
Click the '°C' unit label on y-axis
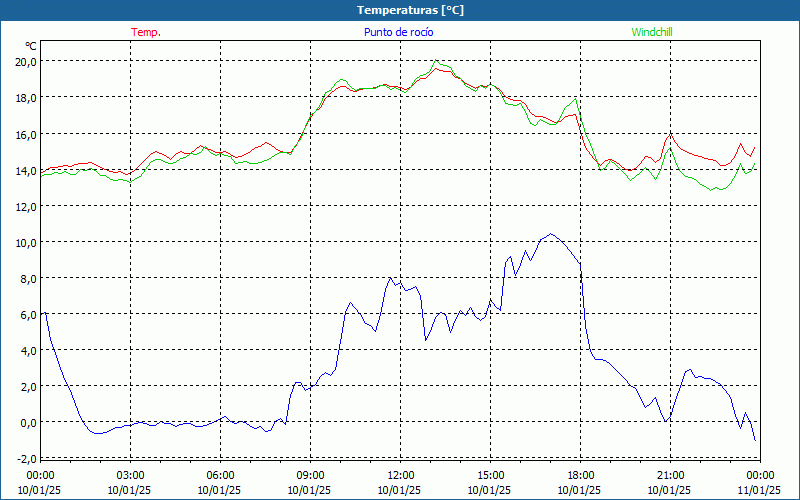point(31,46)
